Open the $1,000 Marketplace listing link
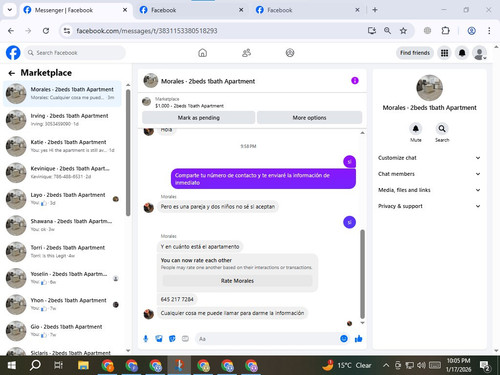The width and height of the screenshot is (500, 375). click(189, 106)
